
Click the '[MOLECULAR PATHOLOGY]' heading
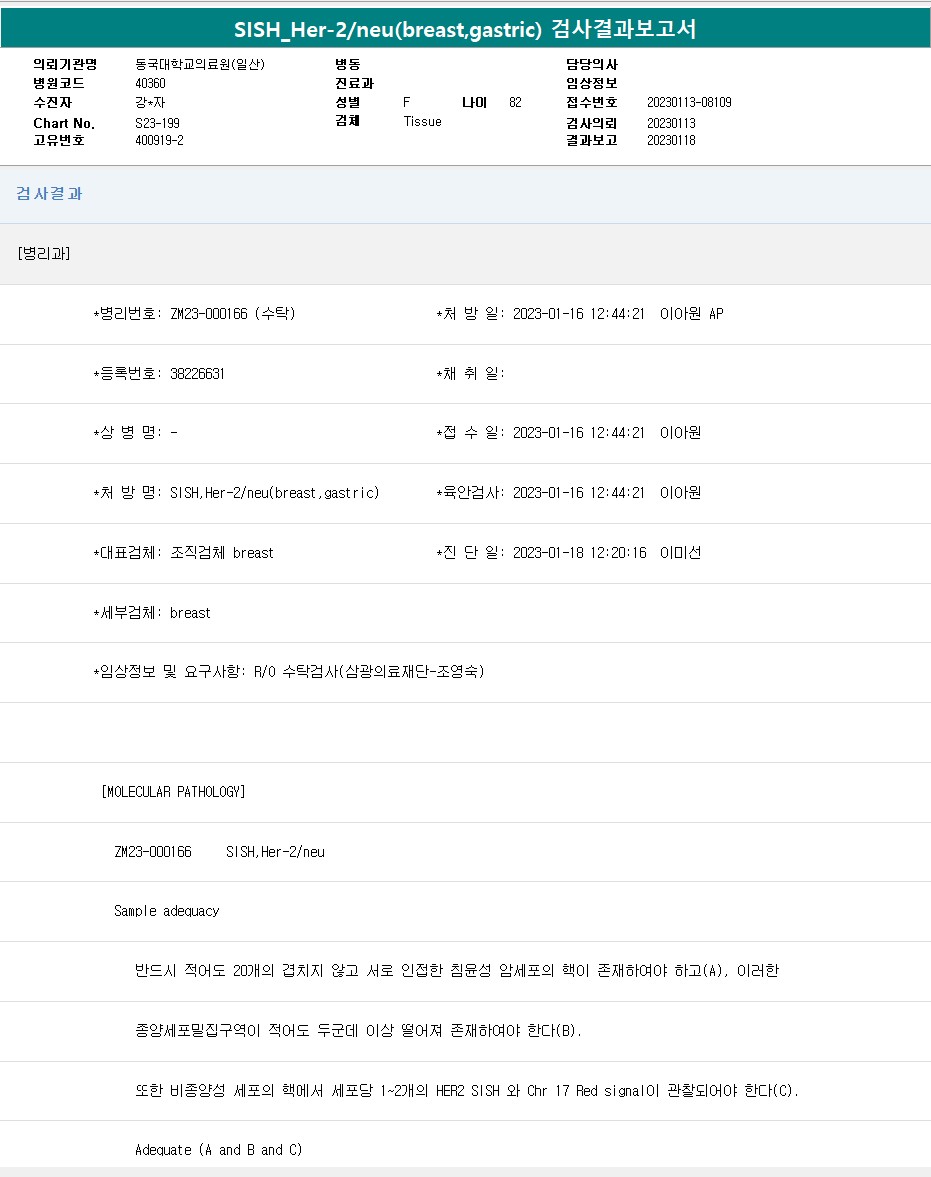tap(173, 791)
